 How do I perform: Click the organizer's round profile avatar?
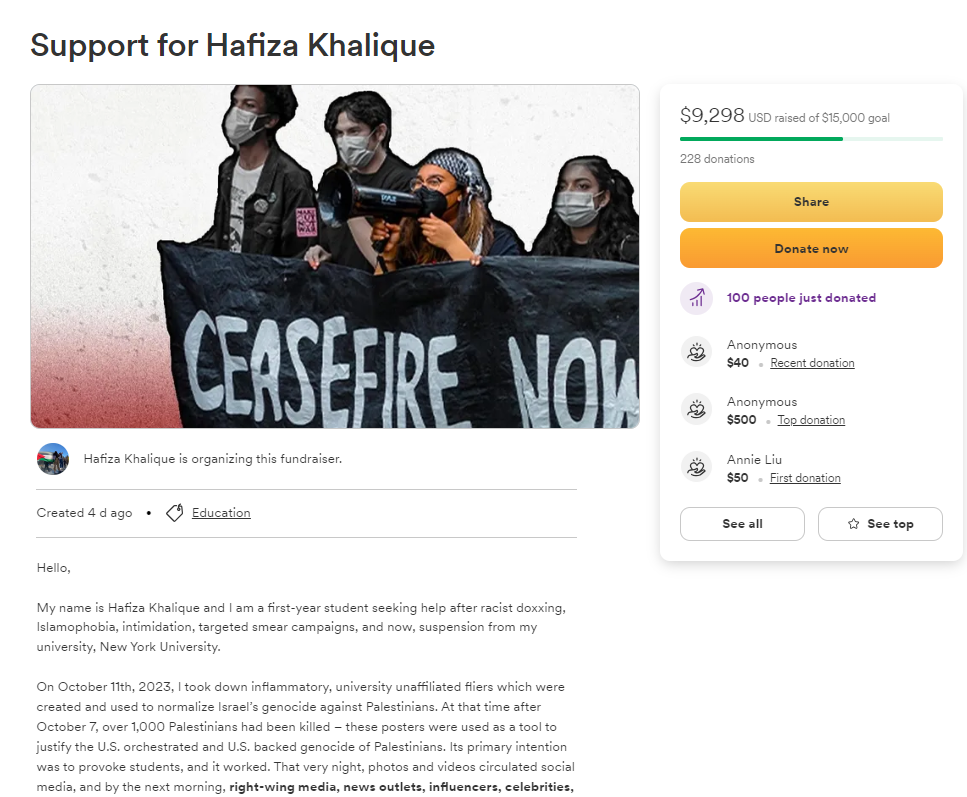click(53, 459)
